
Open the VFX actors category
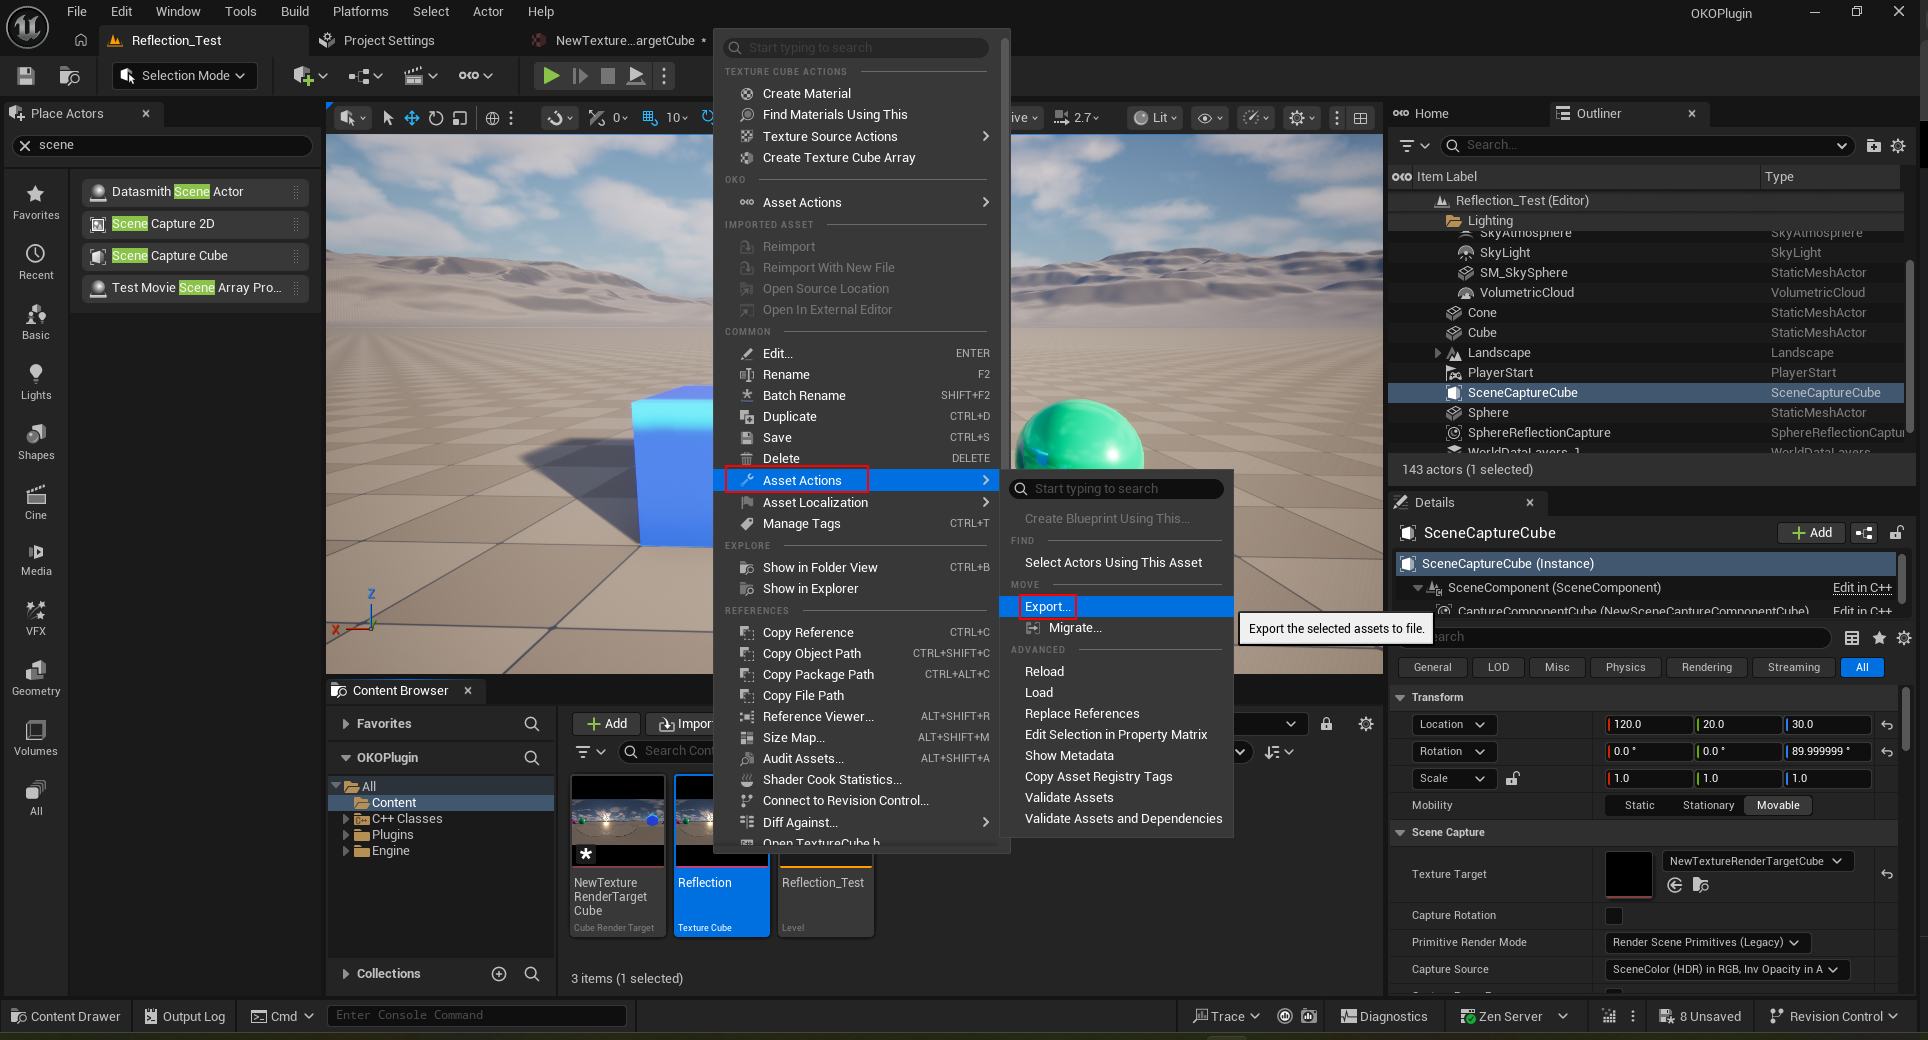36,618
